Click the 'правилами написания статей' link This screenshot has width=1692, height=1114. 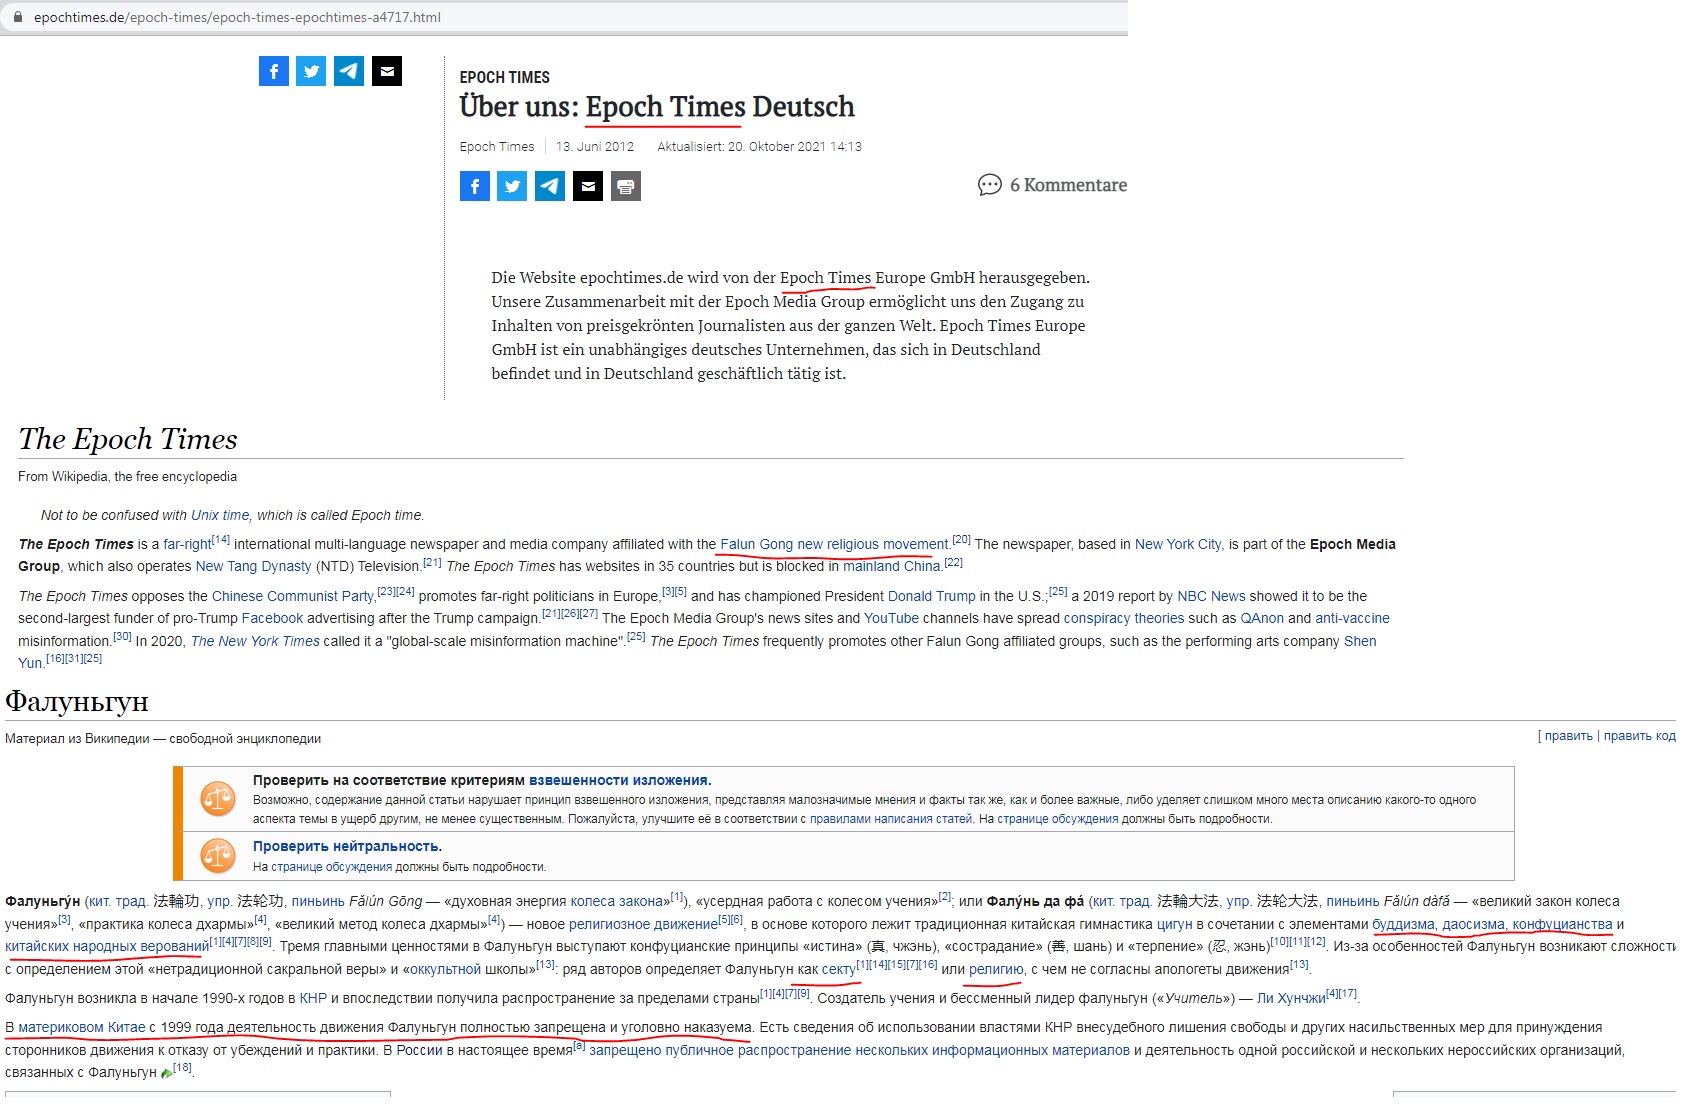click(891, 819)
